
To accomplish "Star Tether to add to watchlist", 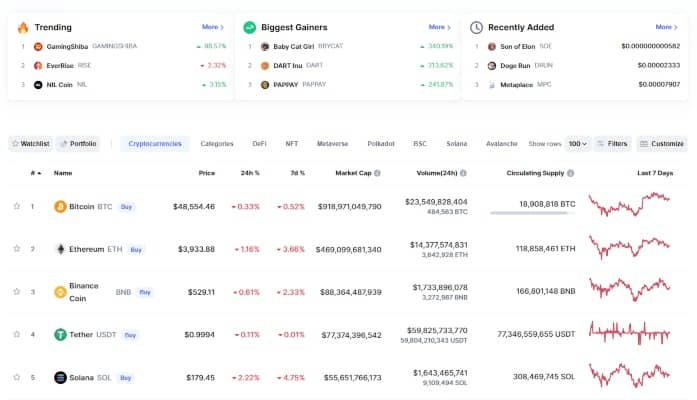I will coord(17,334).
